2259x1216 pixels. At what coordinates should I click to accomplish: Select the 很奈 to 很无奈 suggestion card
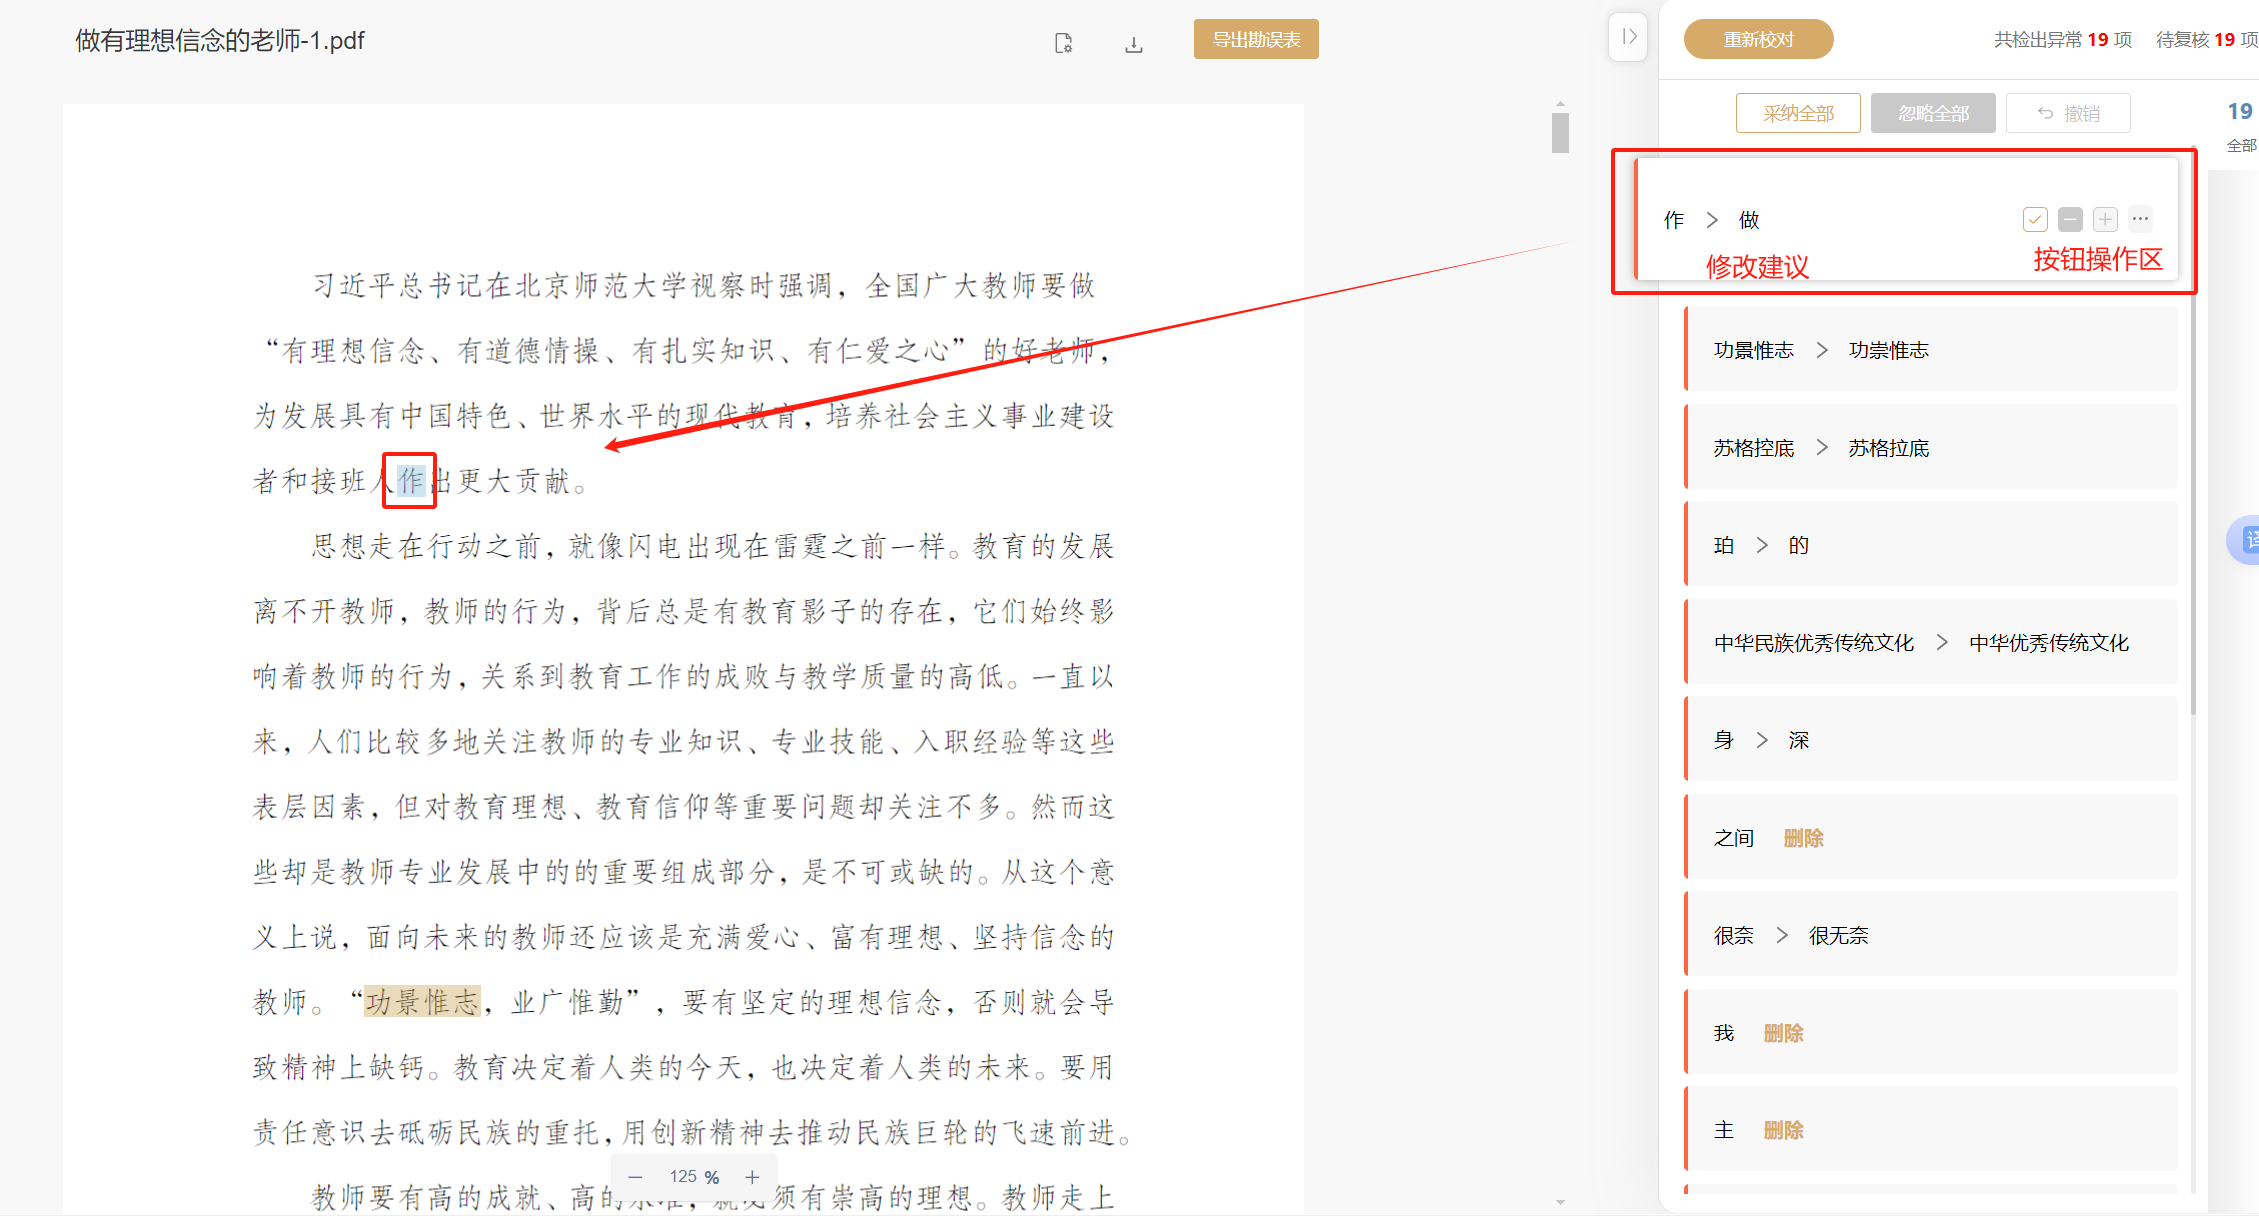click(1931, 935)
